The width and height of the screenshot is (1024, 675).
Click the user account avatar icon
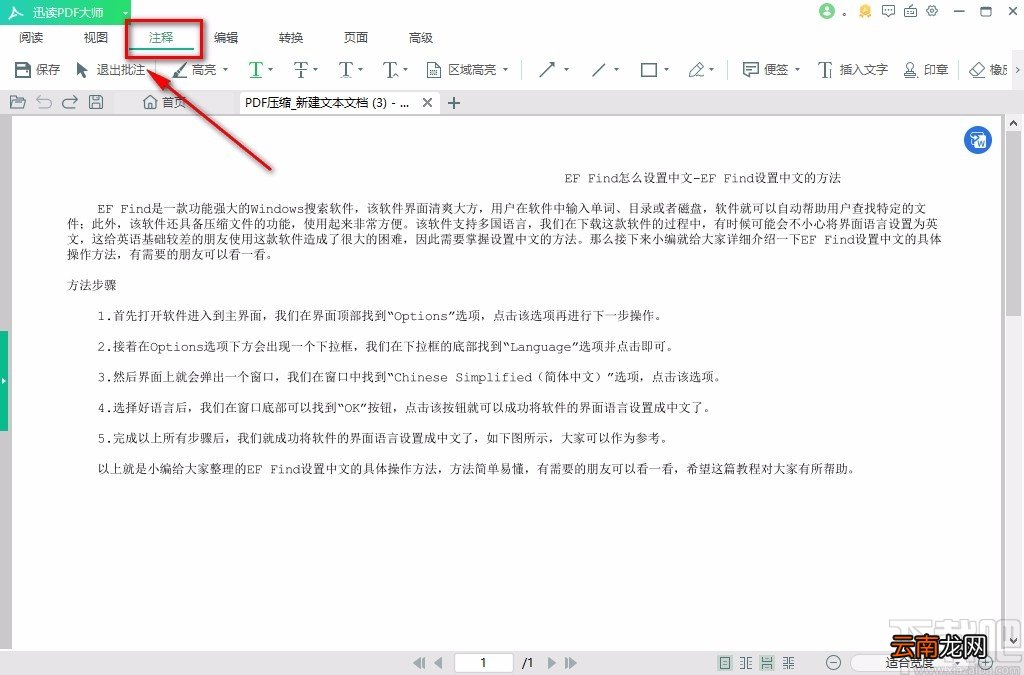[x=827, y=11]
